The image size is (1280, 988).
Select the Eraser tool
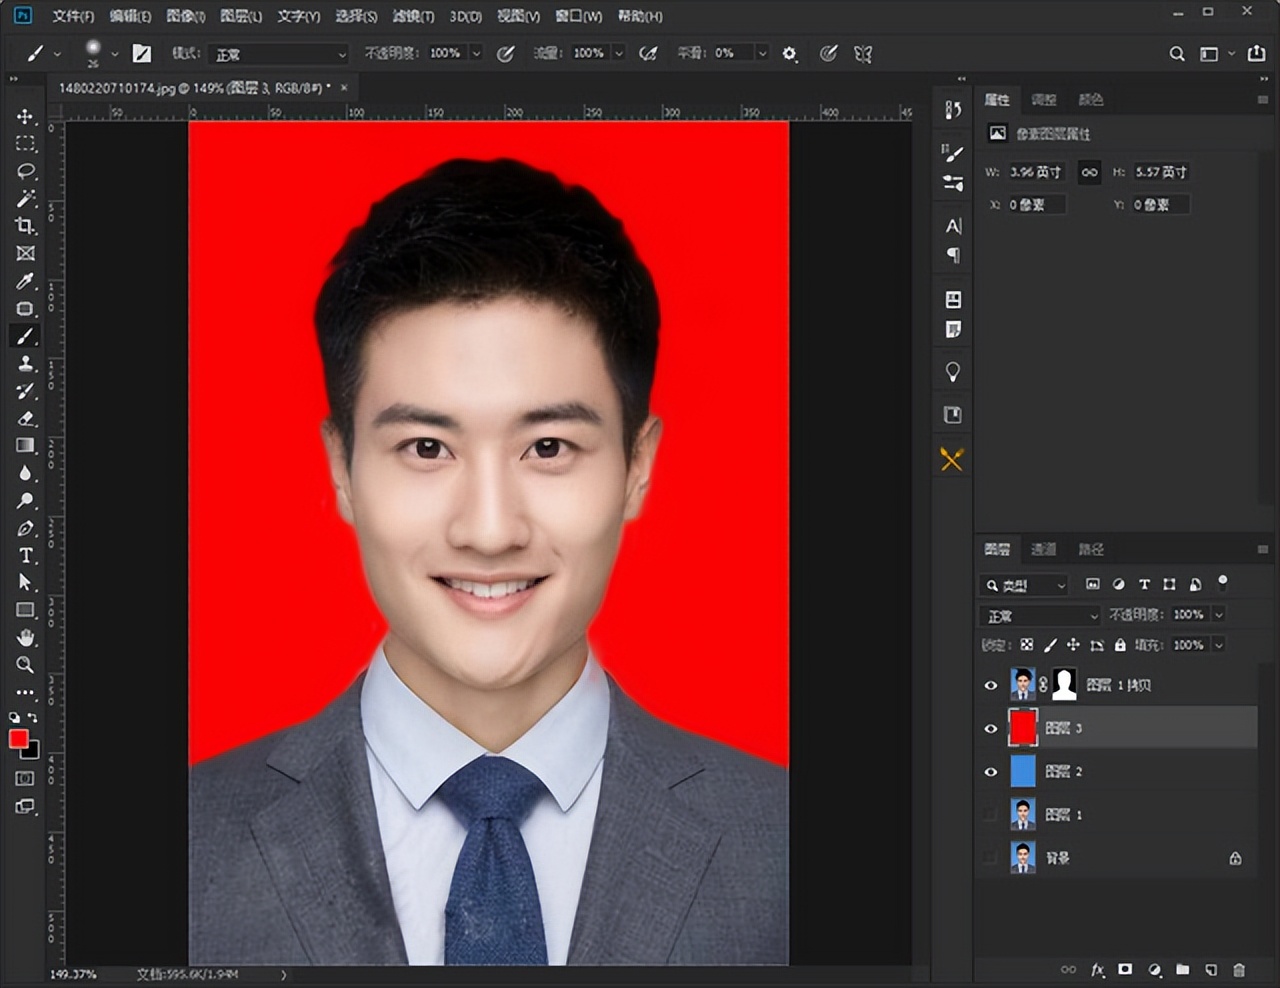tap(25, 419)
